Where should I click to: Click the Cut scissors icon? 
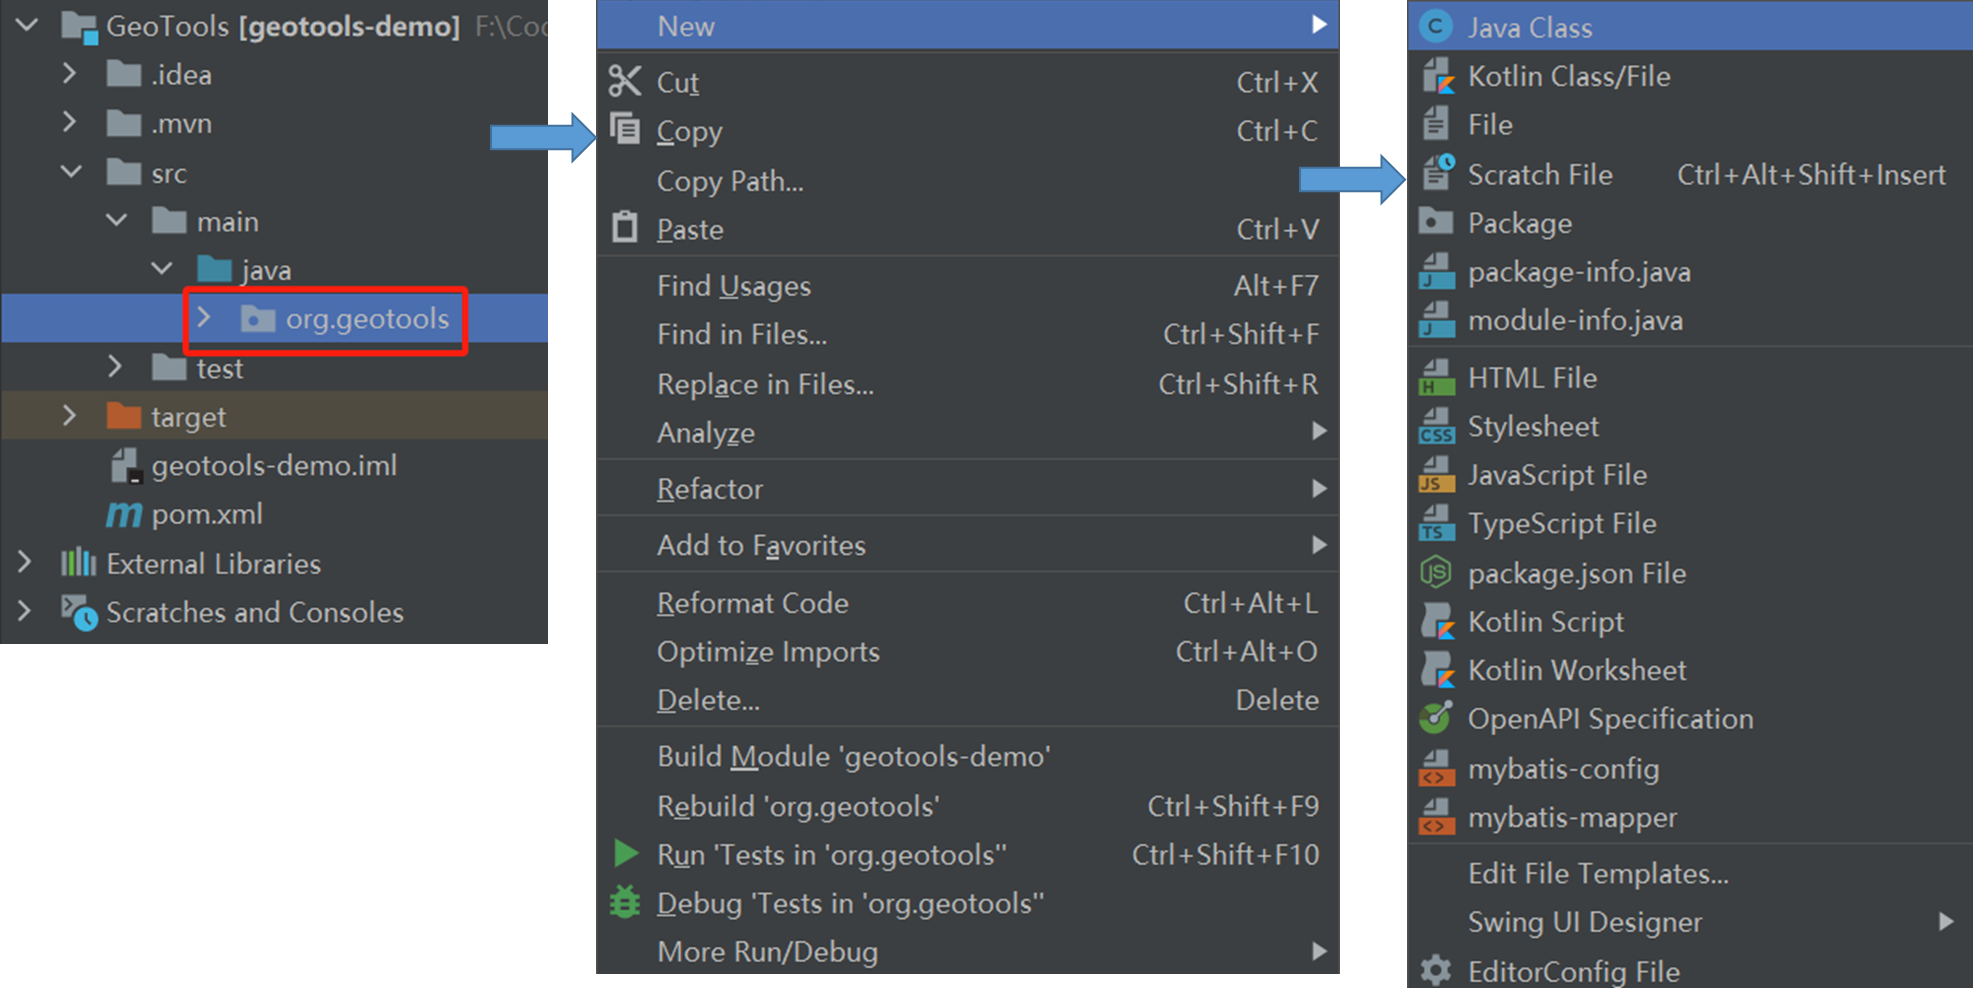[x=625, y=81]
